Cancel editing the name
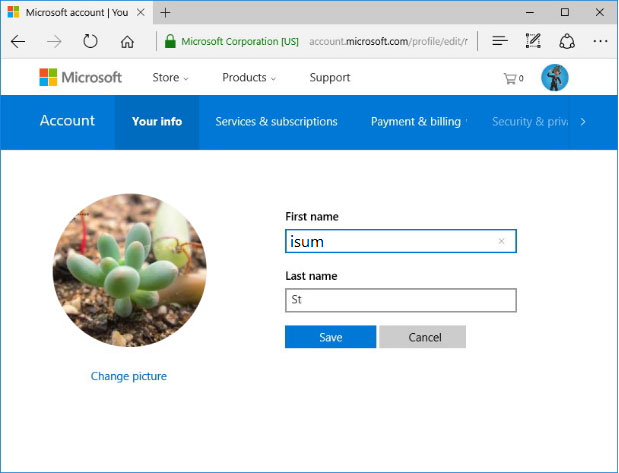The height and width of the screenshot is (473, 619). [x=422, y=337]
